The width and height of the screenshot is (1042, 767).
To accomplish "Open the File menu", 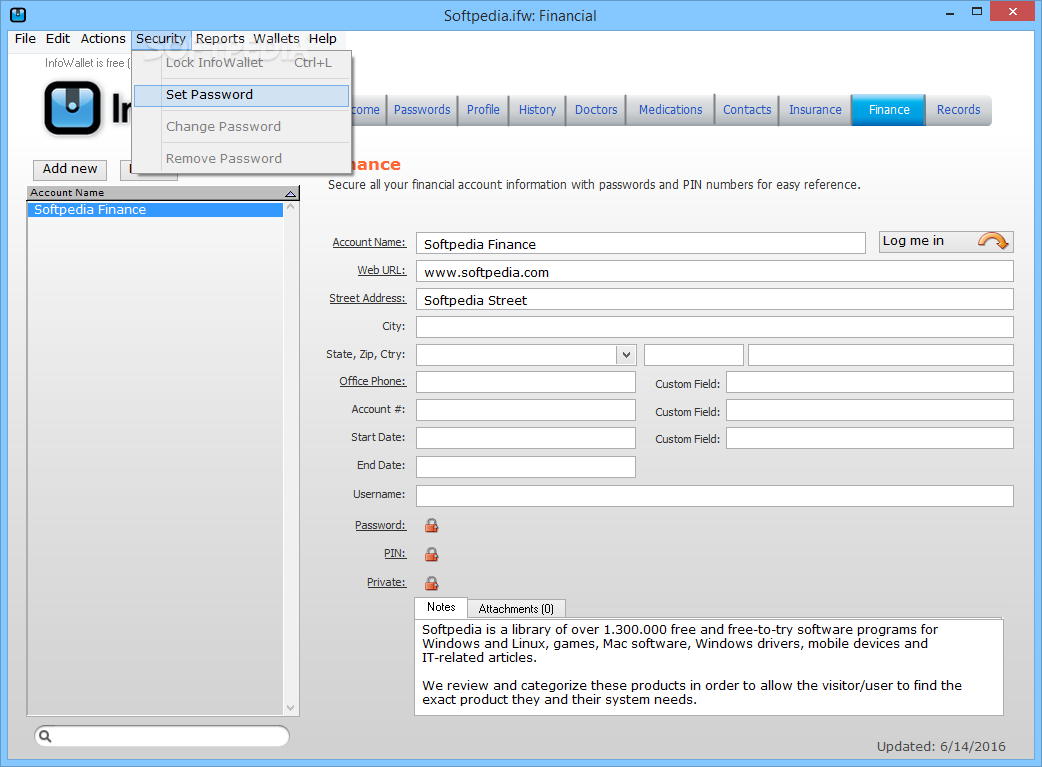I will [x=25, y=39].
